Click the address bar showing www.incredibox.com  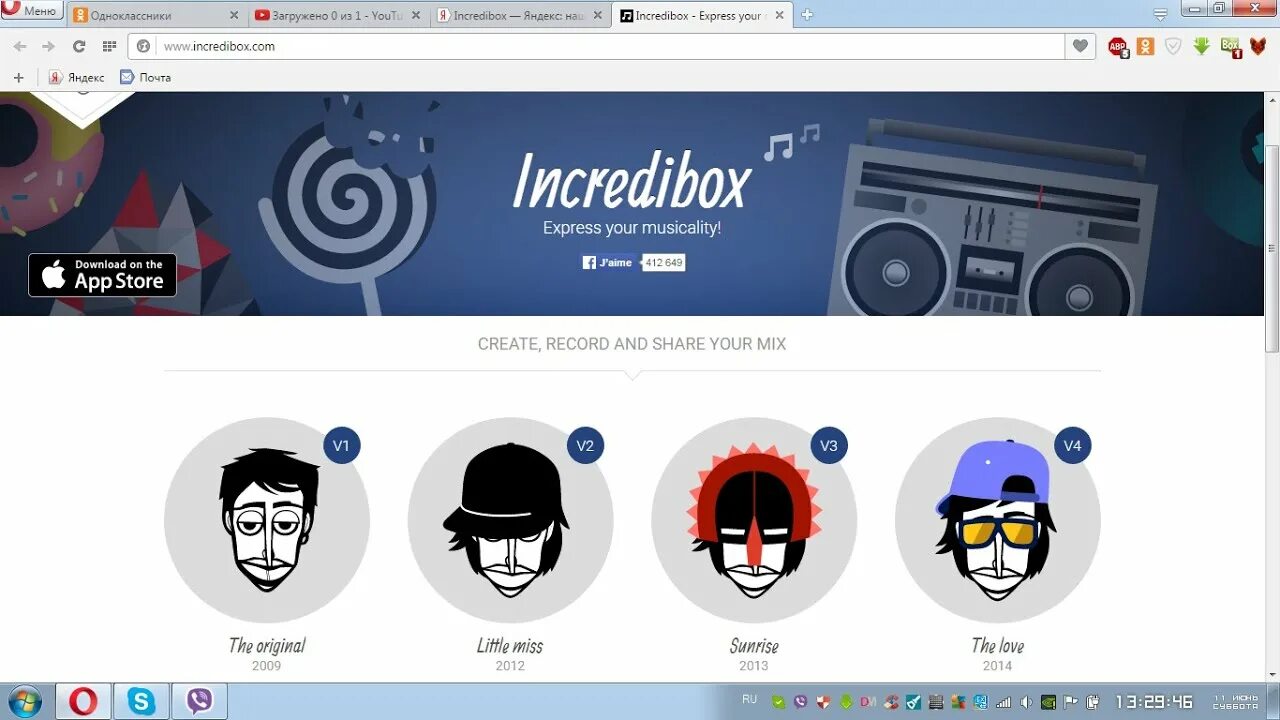[596, 46]
